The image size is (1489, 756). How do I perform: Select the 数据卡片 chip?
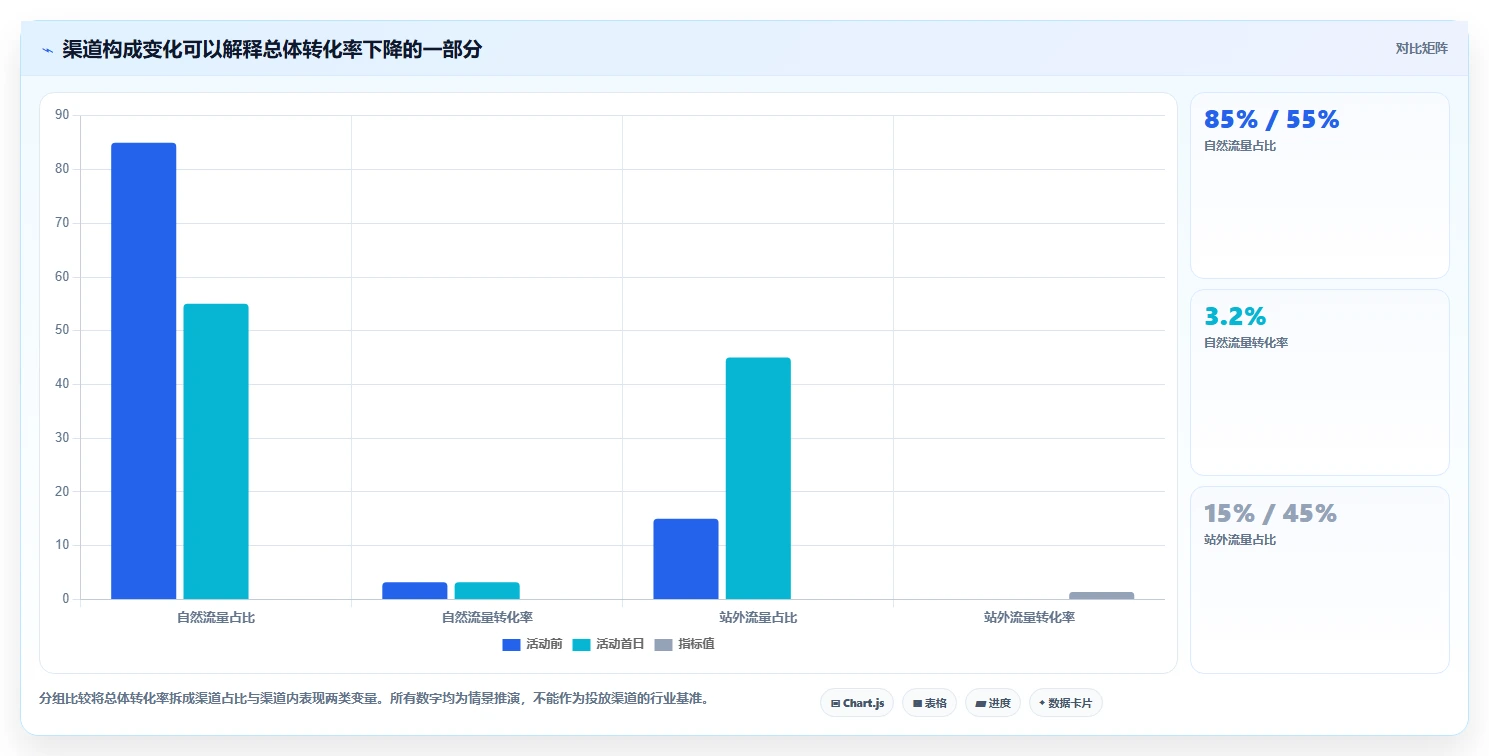1066,703
